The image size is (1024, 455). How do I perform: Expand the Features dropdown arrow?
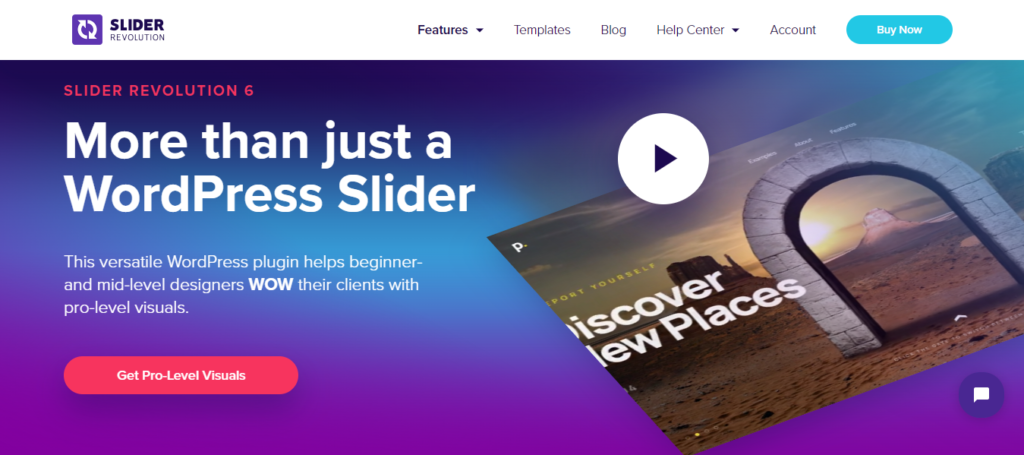coord(479,30)
